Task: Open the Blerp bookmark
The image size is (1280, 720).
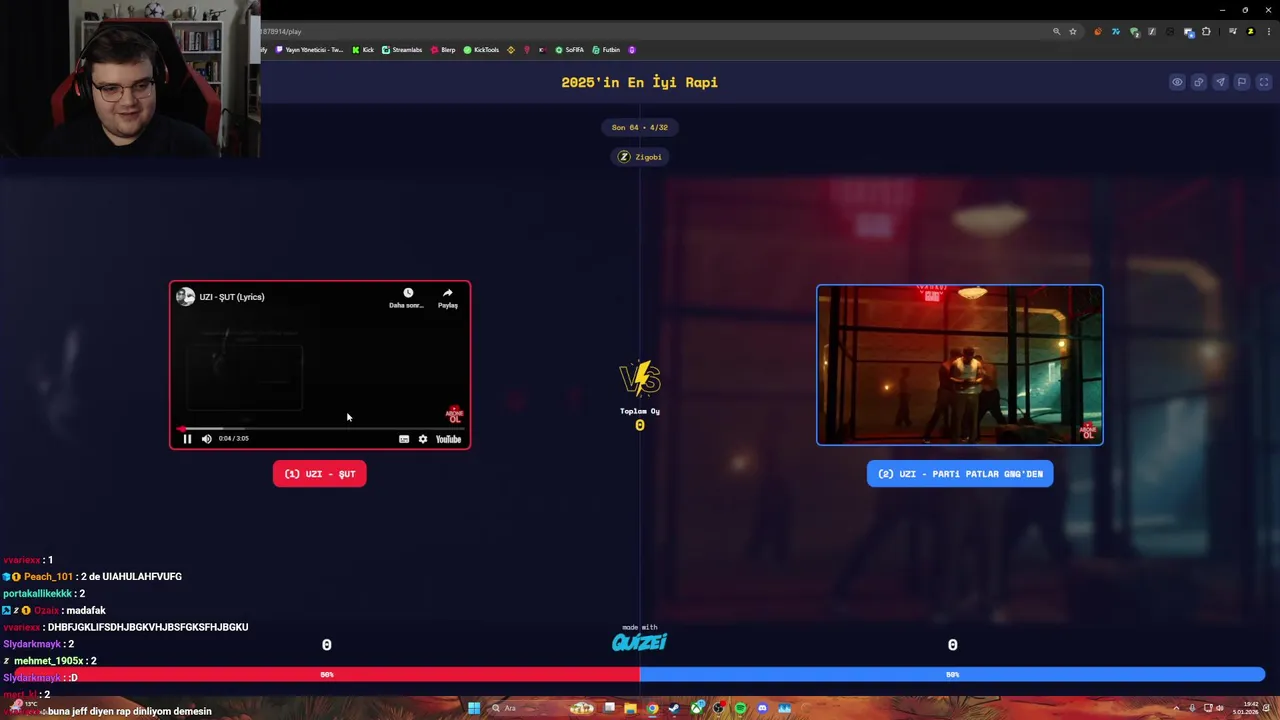Action: click(x=443, y=50)
